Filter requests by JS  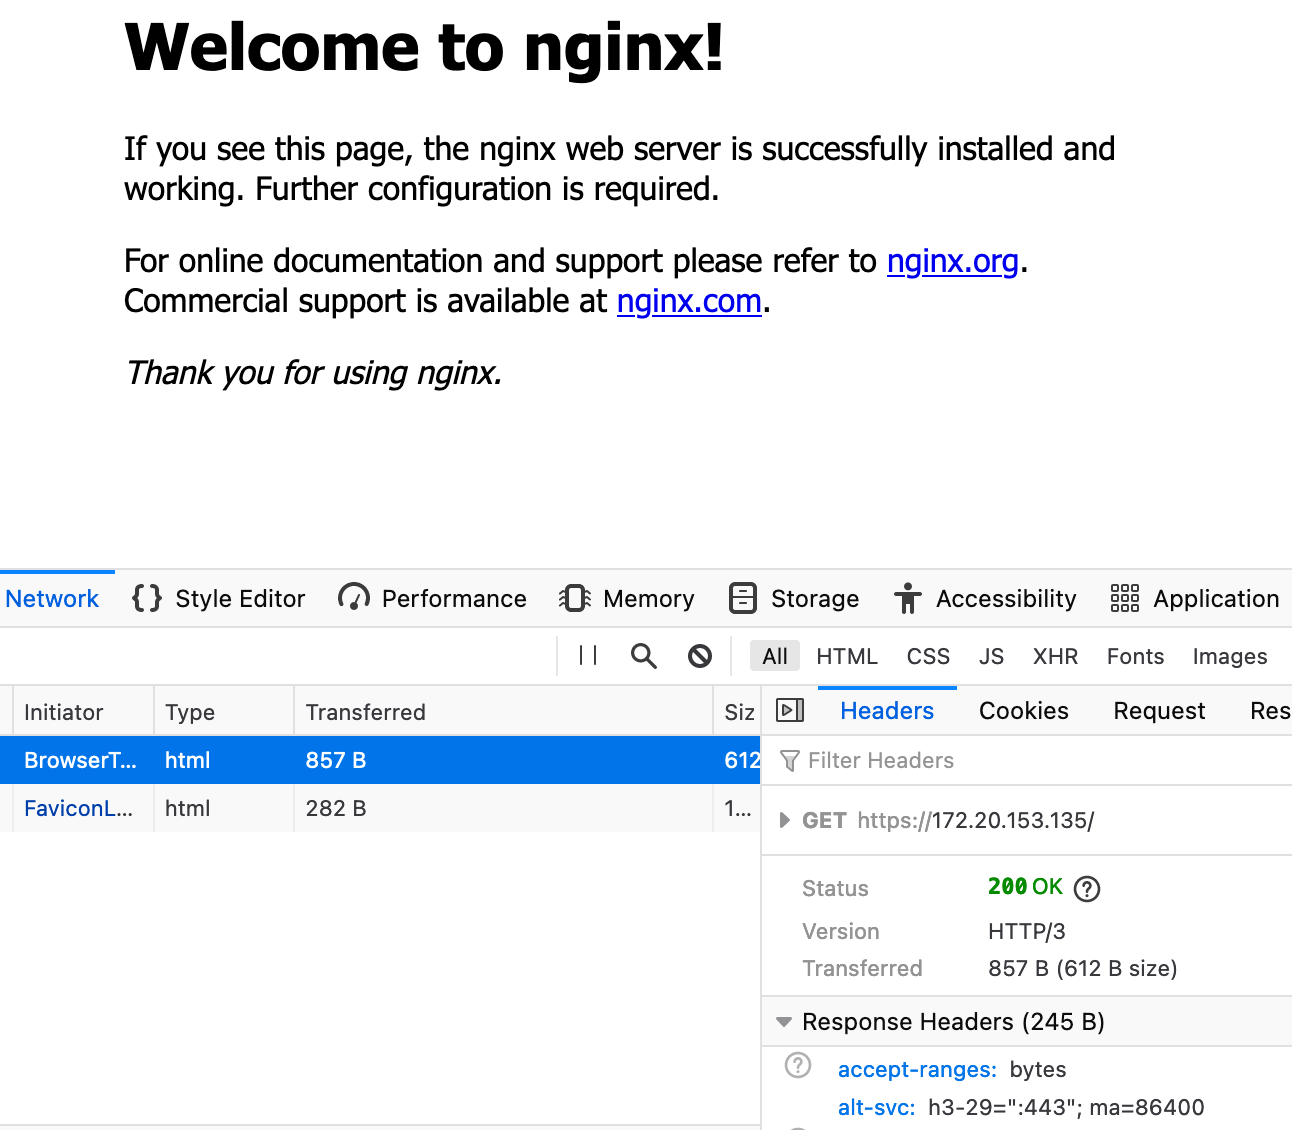click(x=991, y=656)
